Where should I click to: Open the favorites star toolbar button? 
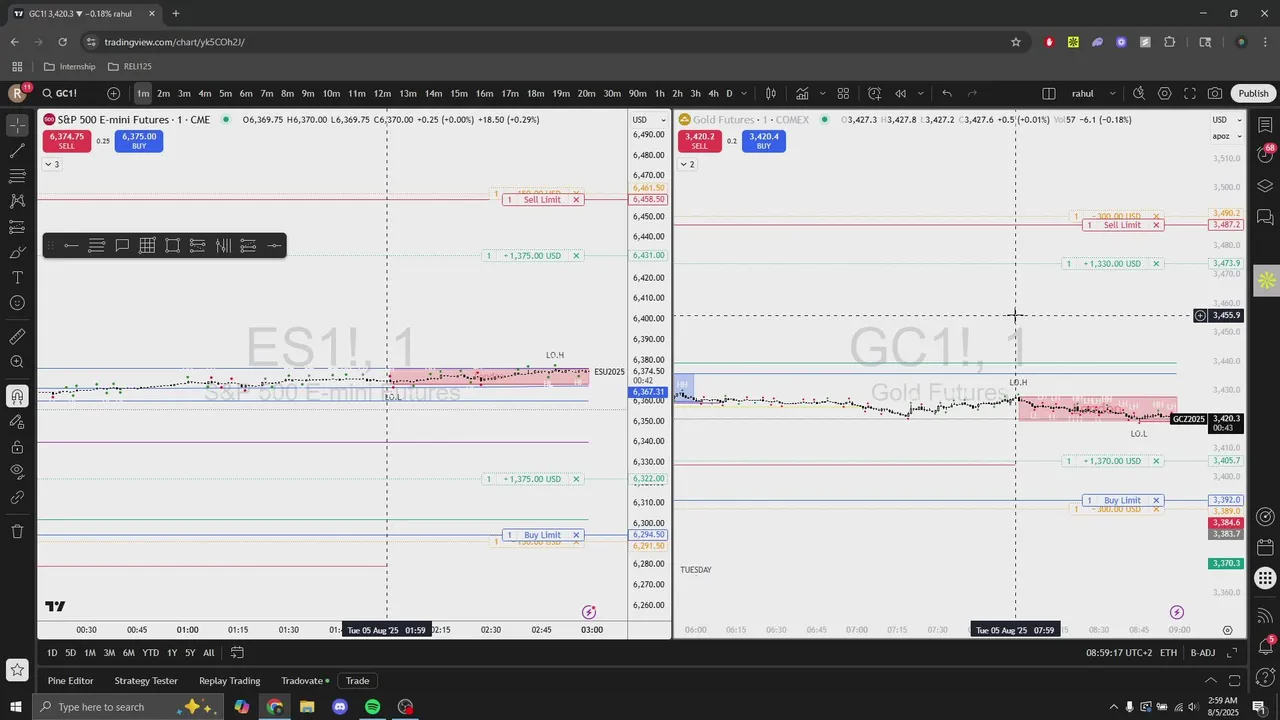click(x=17, y=670)
